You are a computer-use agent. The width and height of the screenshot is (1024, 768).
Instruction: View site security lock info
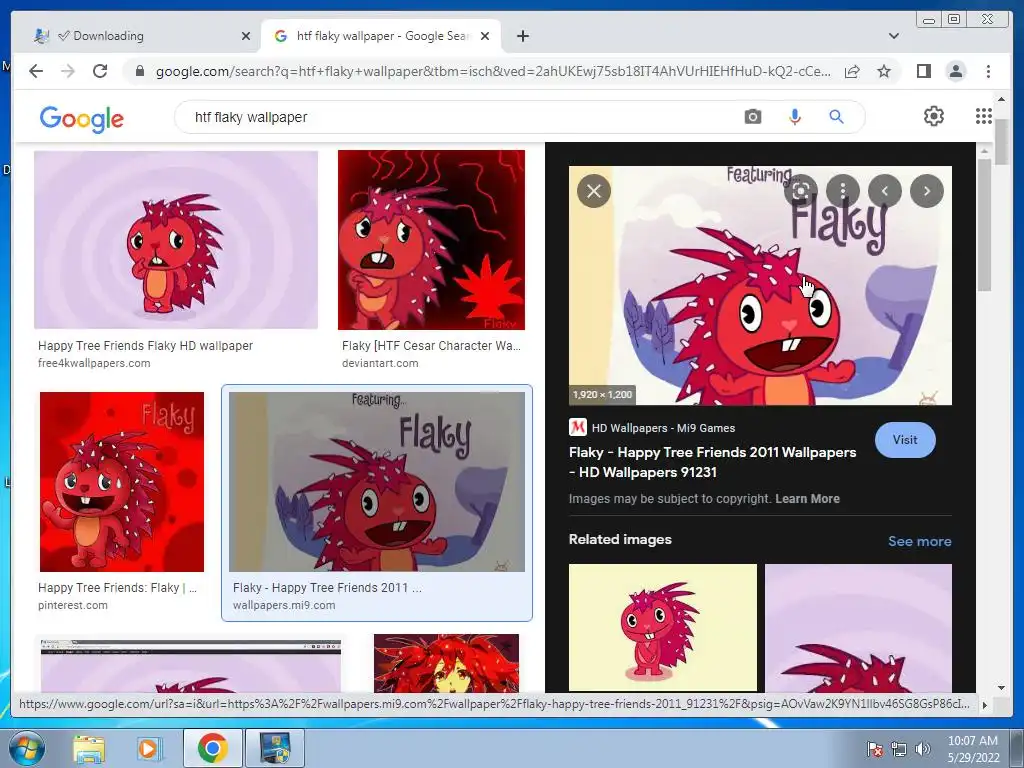point(139,71)
